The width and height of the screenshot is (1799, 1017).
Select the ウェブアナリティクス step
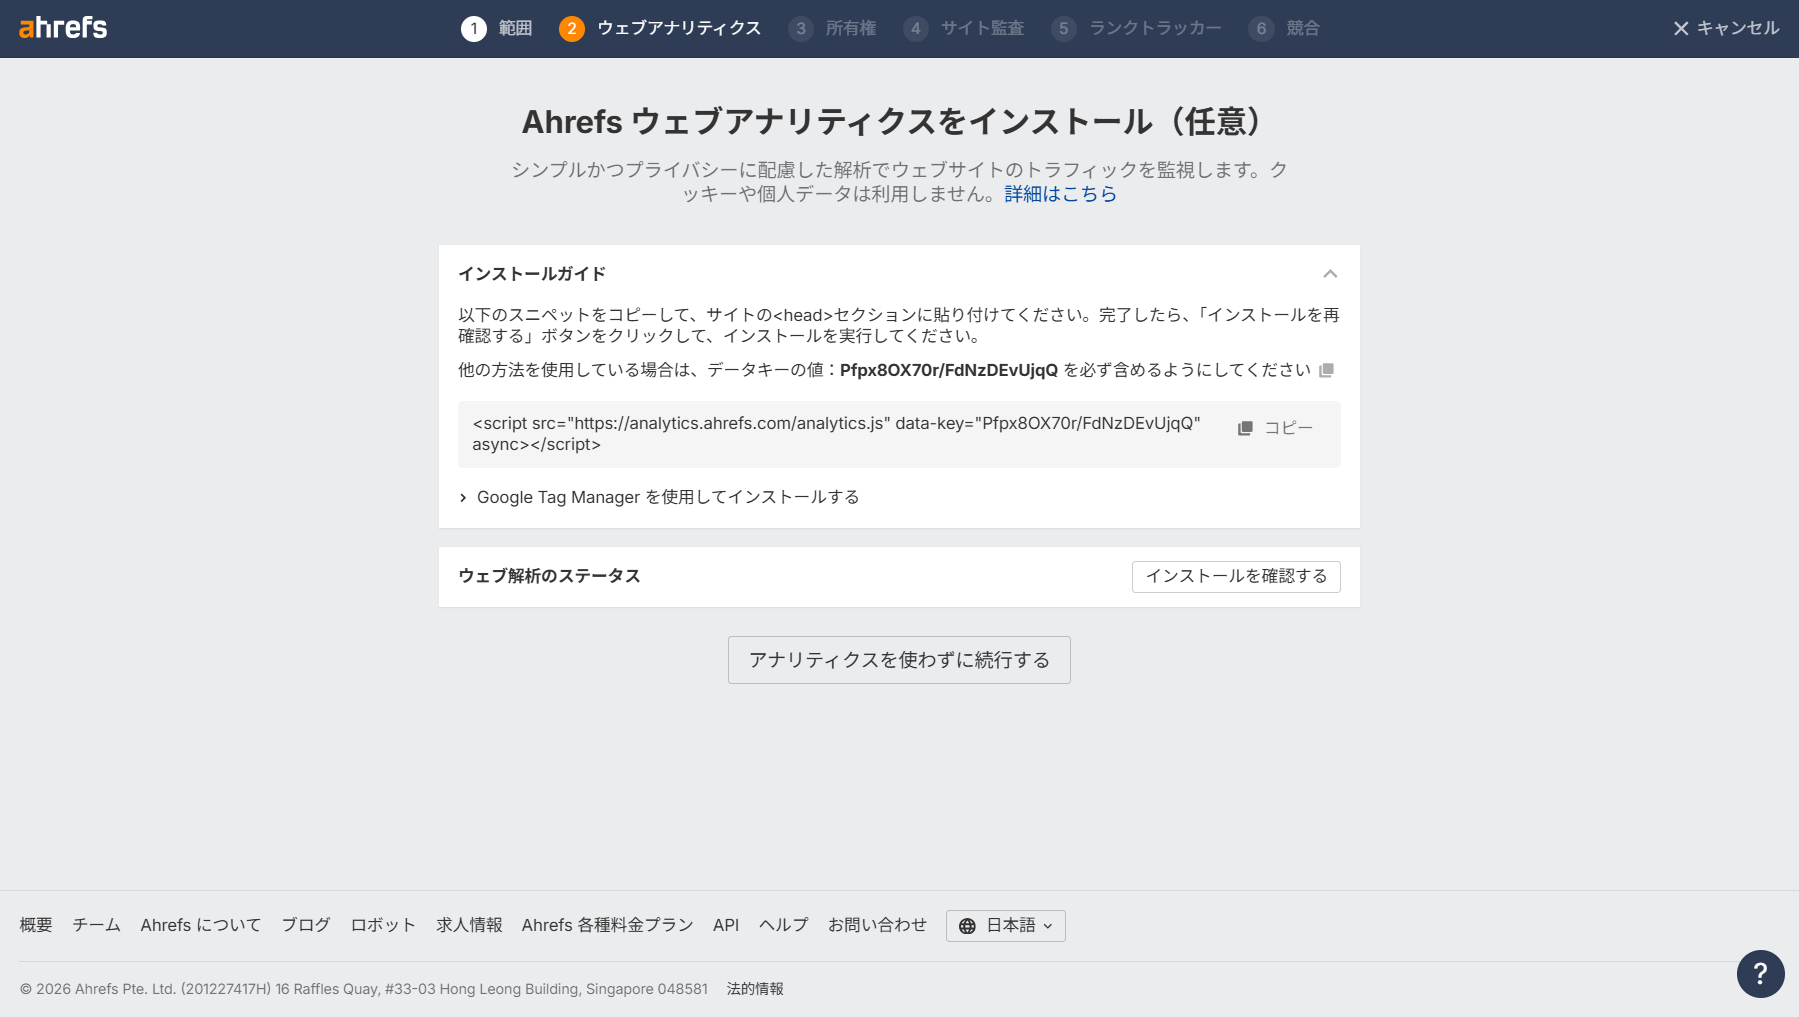click(678, 29)
